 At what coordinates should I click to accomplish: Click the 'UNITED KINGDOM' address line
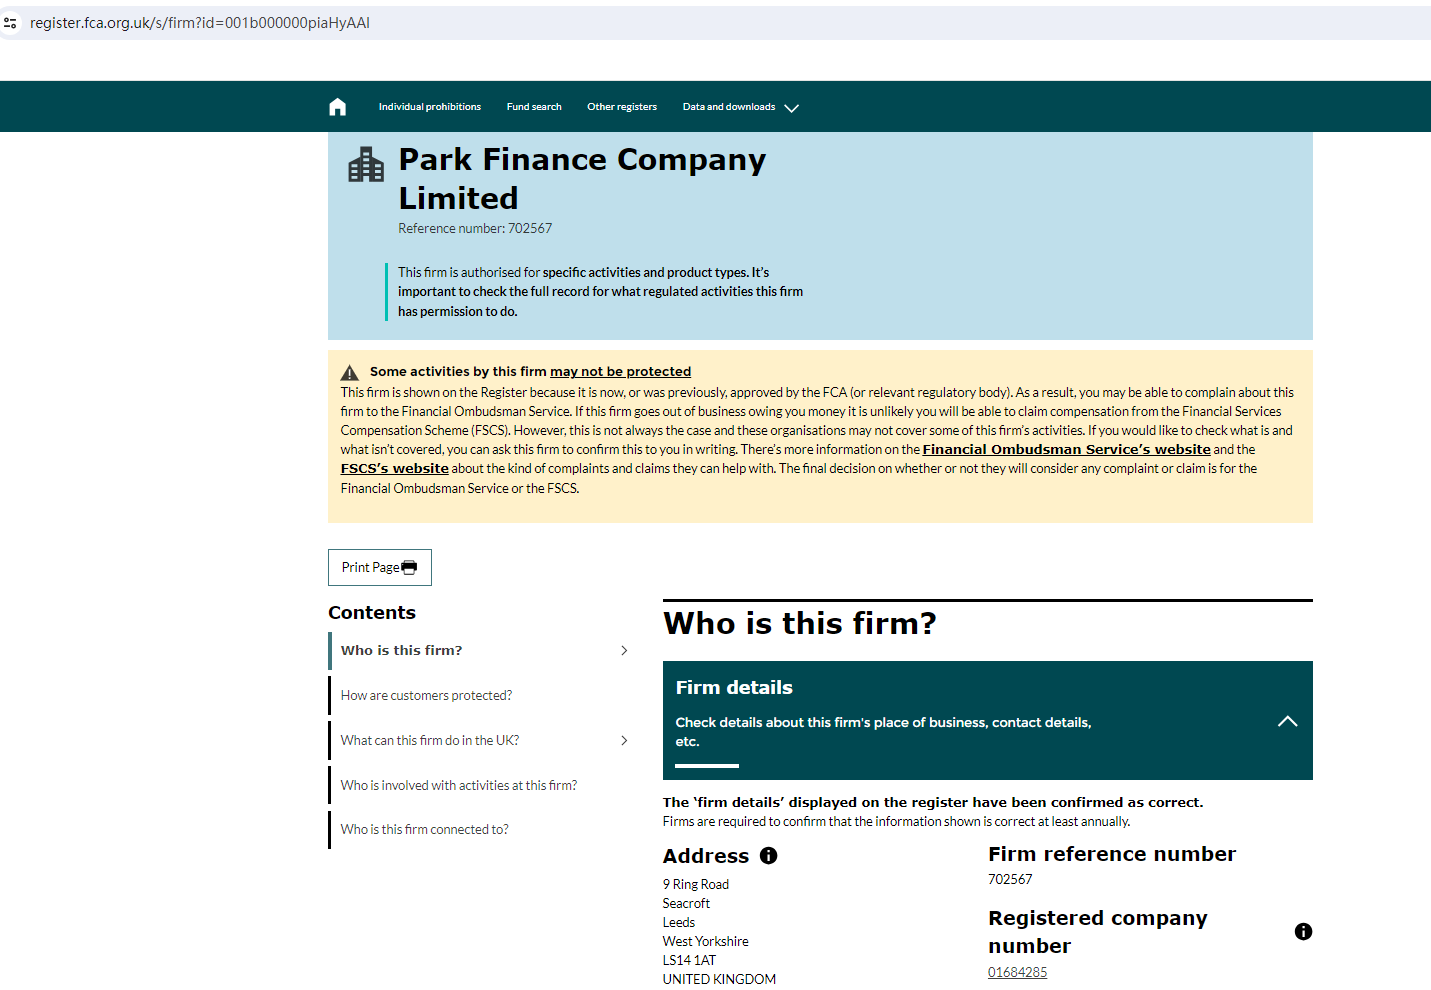tap(719, 980)
